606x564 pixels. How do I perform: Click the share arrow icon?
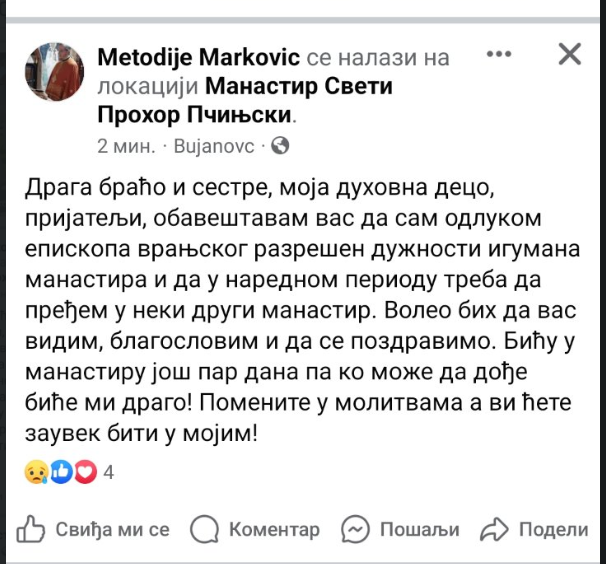point(494,529)
